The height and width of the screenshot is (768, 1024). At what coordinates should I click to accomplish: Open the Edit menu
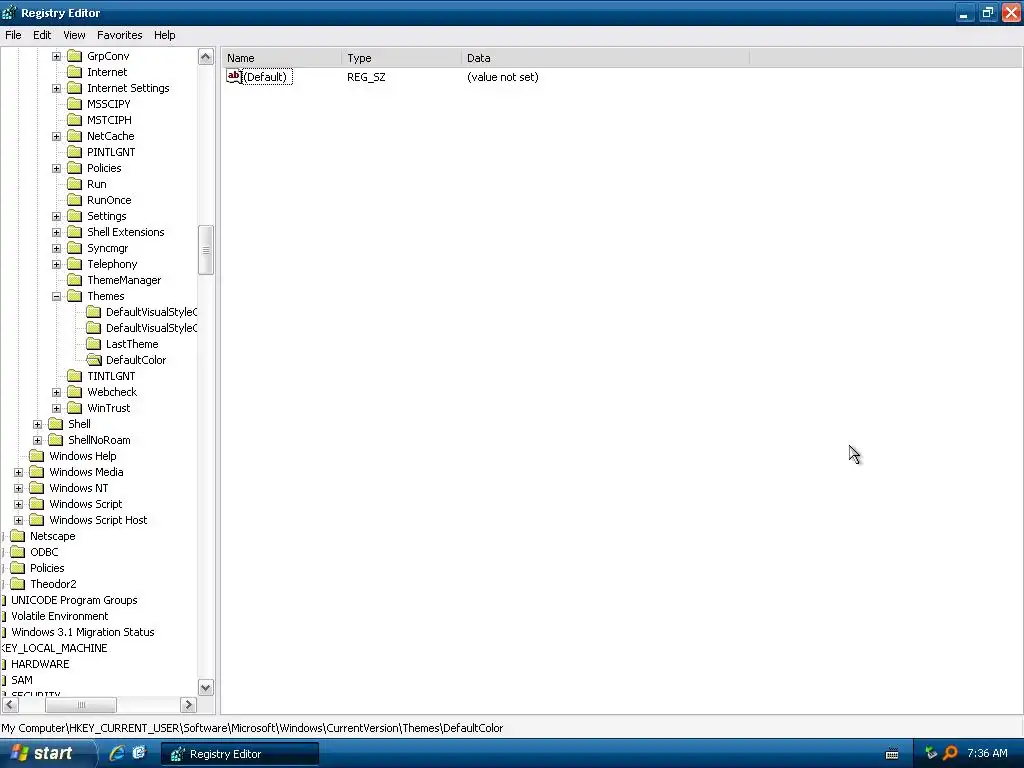point(42,35)
